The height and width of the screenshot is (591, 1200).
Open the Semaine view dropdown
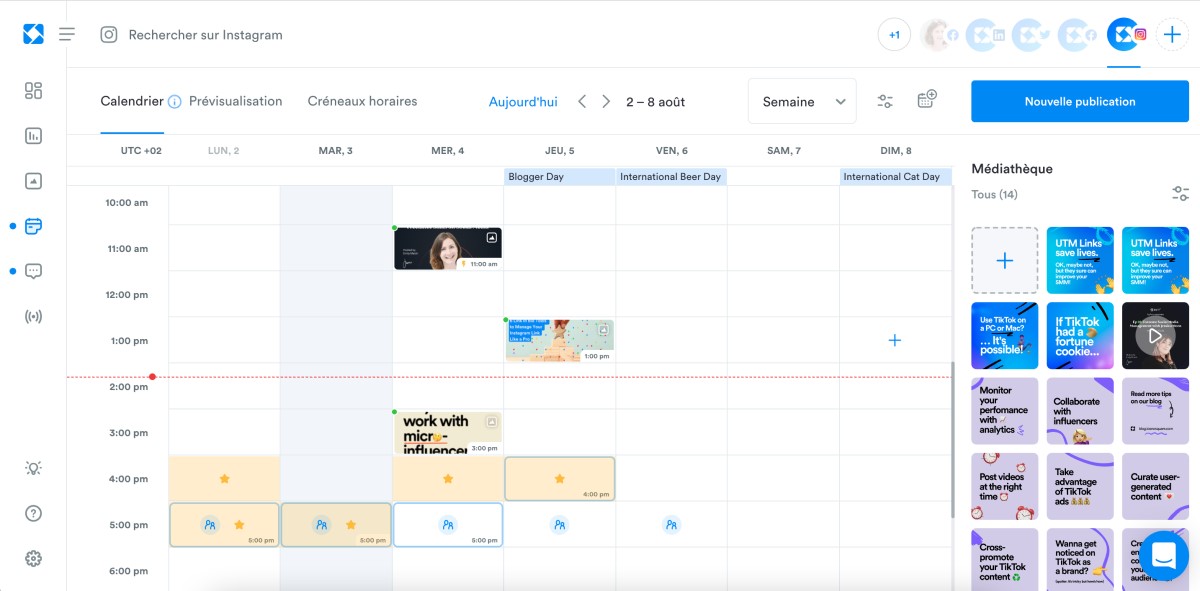coord(802,100)
